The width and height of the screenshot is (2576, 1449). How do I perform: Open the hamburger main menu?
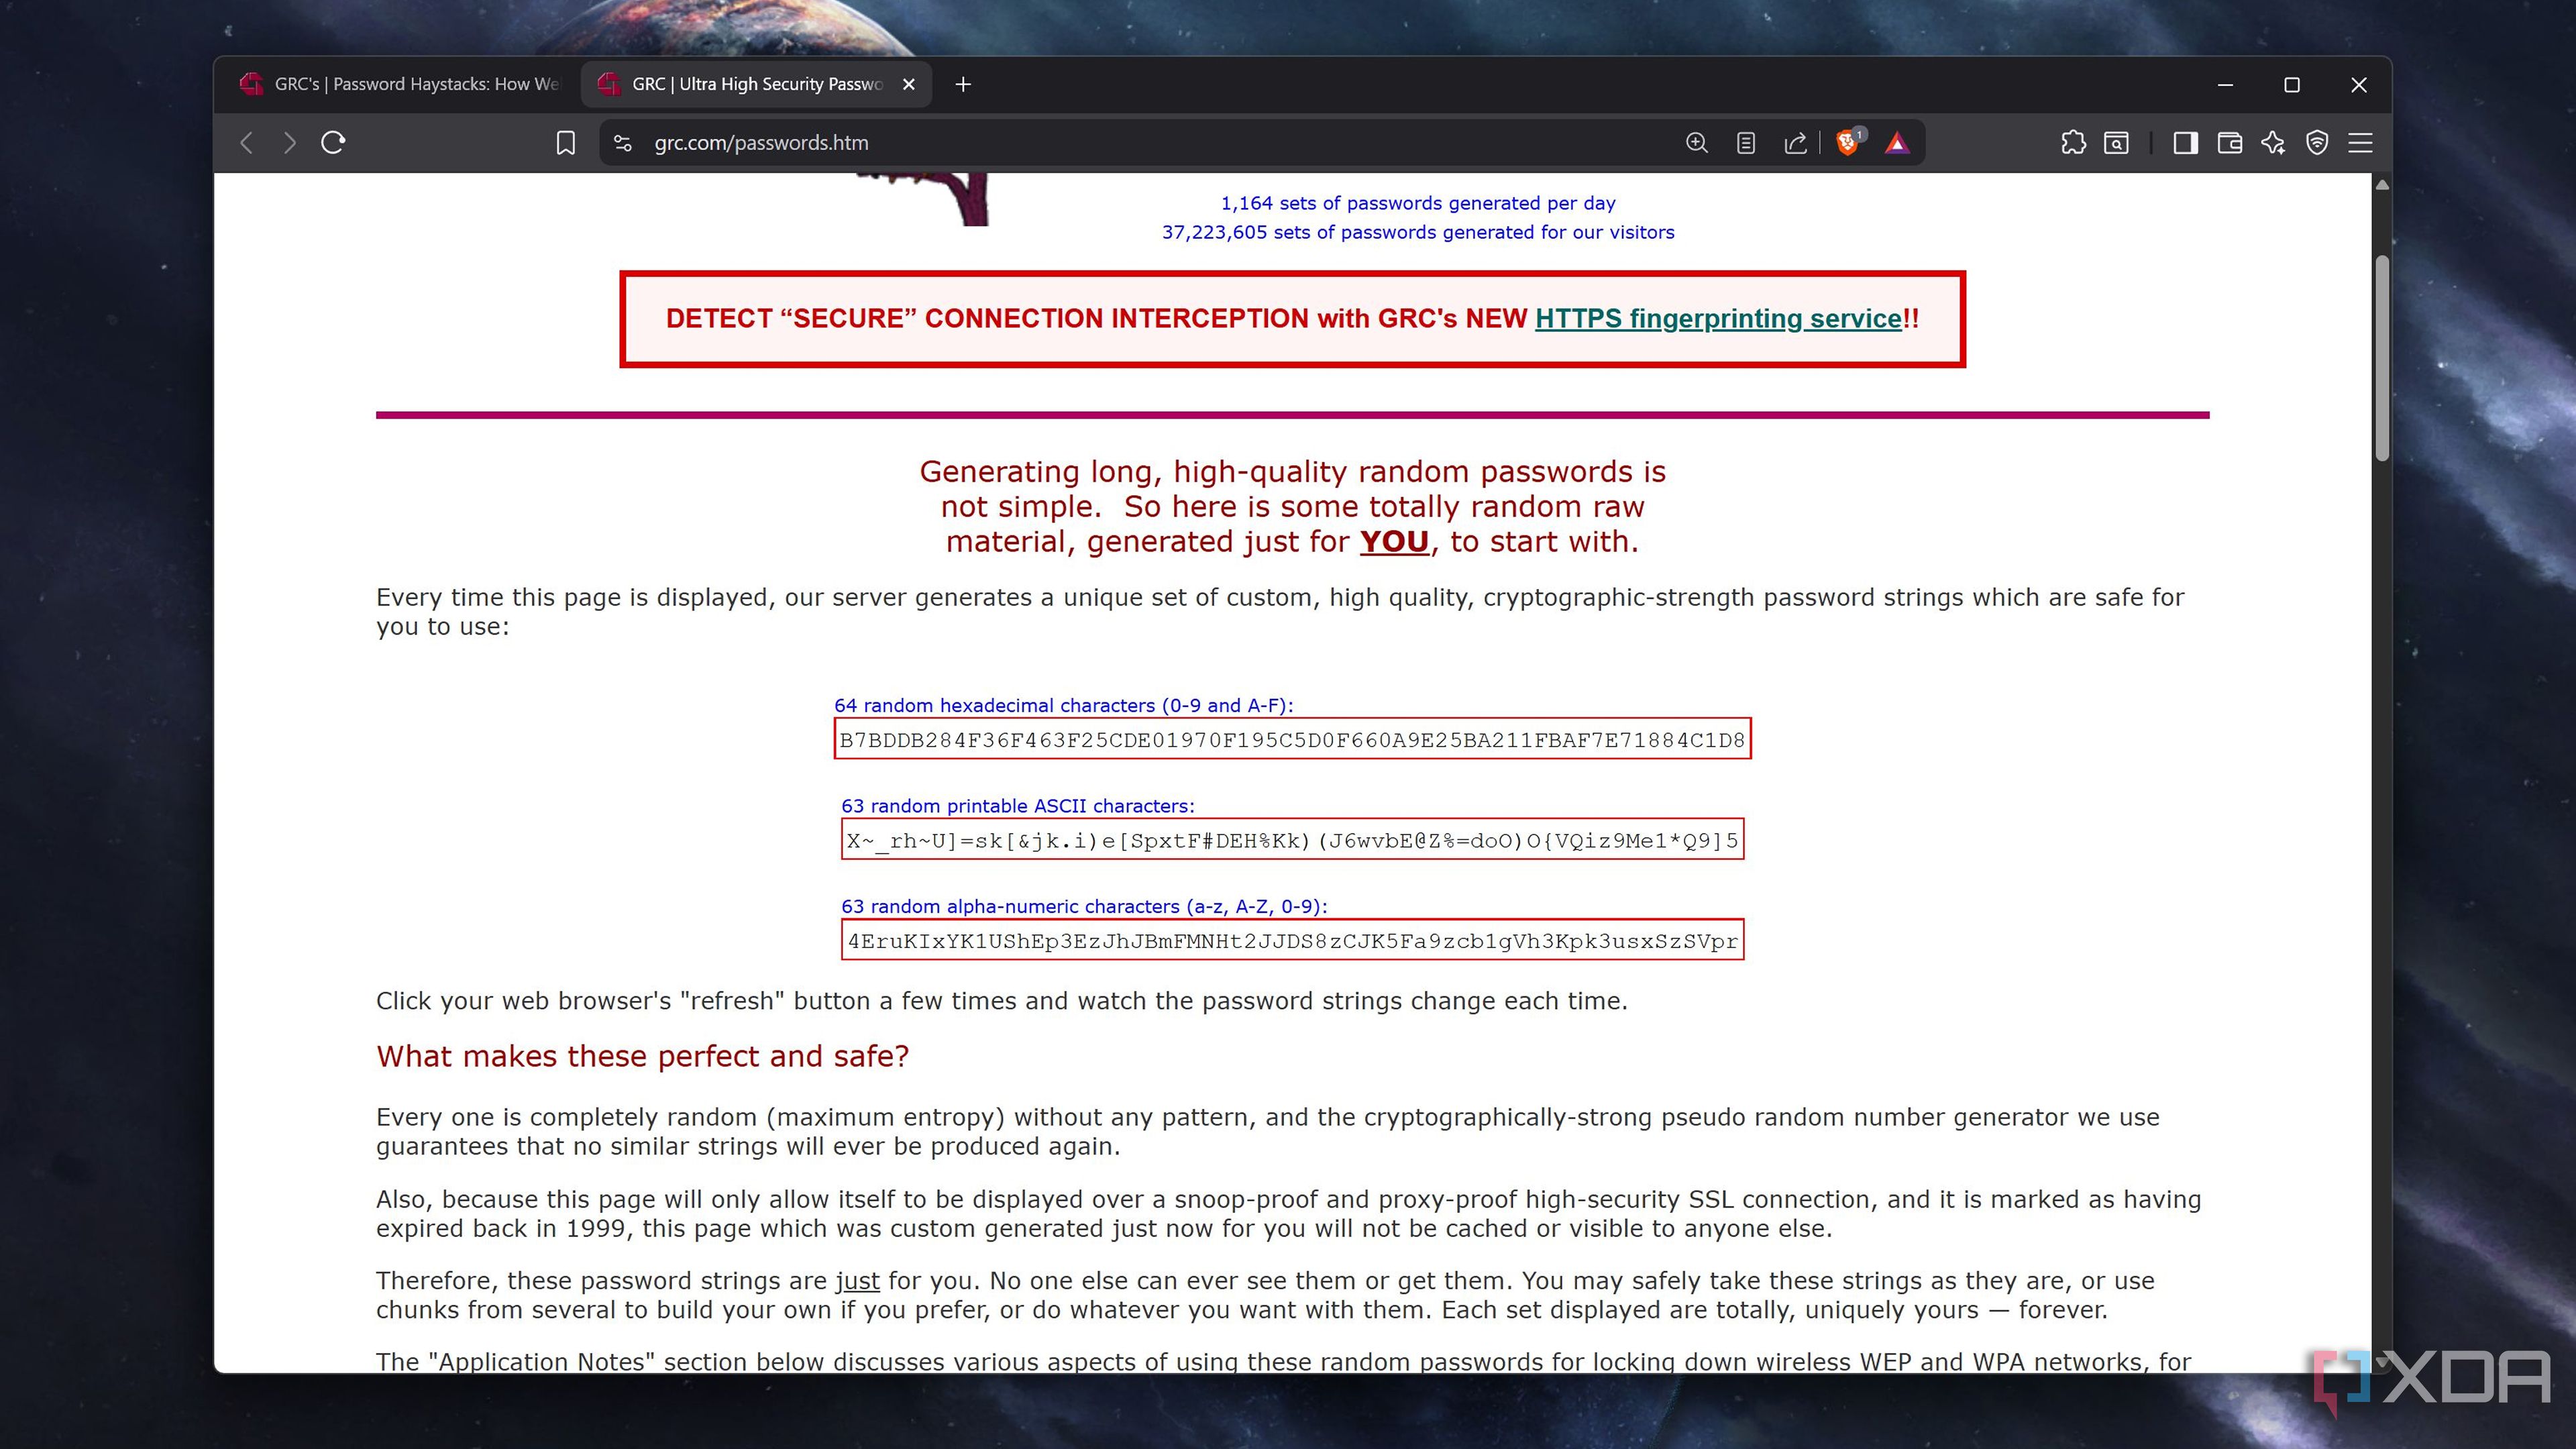(2361, 143)
